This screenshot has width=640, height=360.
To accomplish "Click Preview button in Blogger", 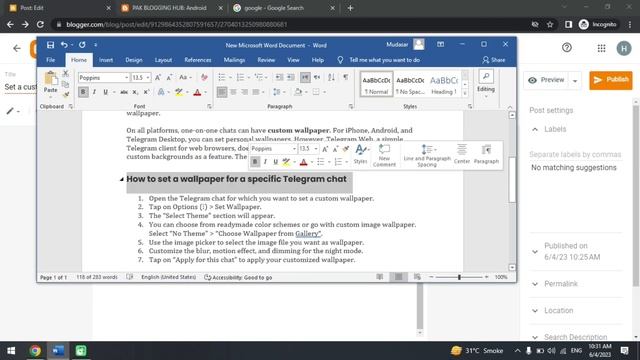I will coord(547,80).
